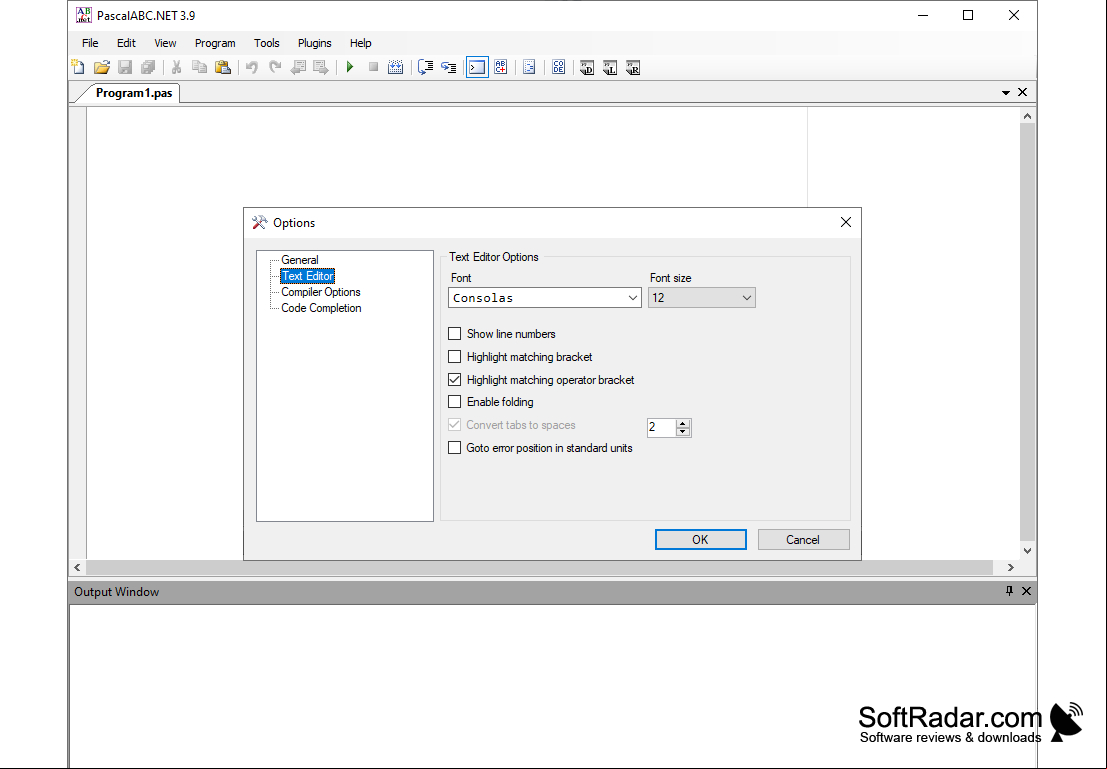Click the CODE toolbar icon

point(558,67)
